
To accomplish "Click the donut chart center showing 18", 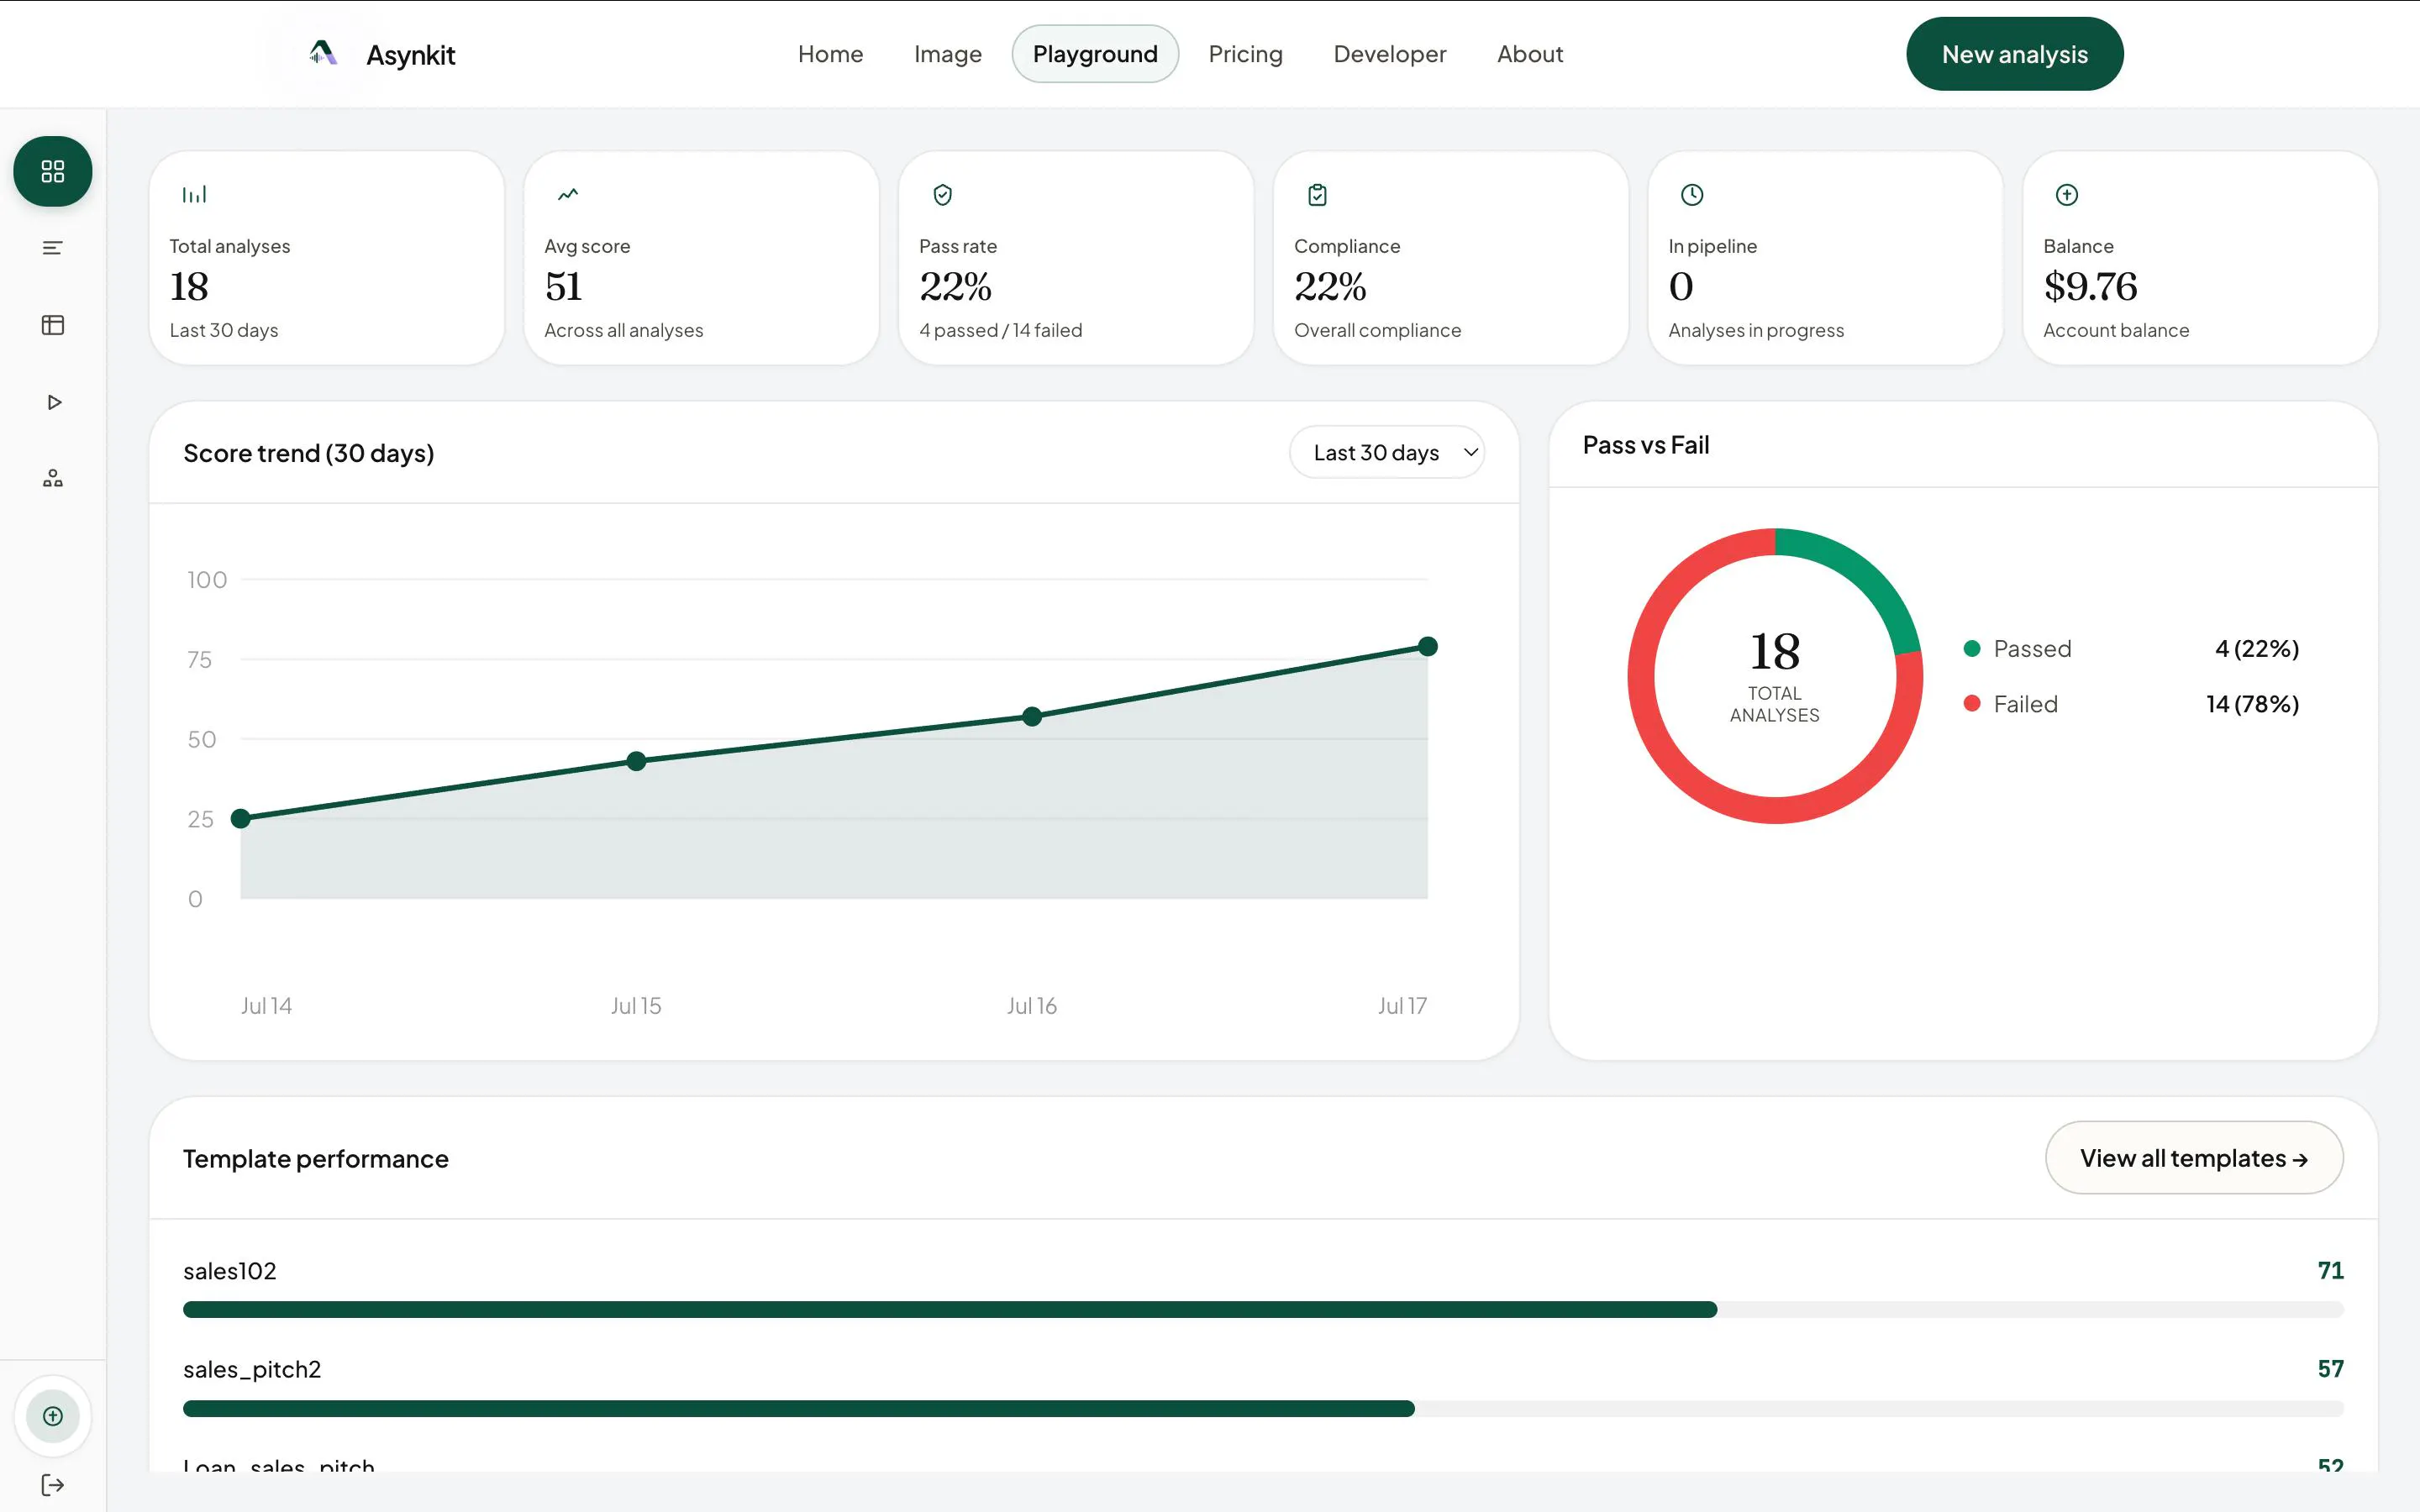I will pos(1774,651).
